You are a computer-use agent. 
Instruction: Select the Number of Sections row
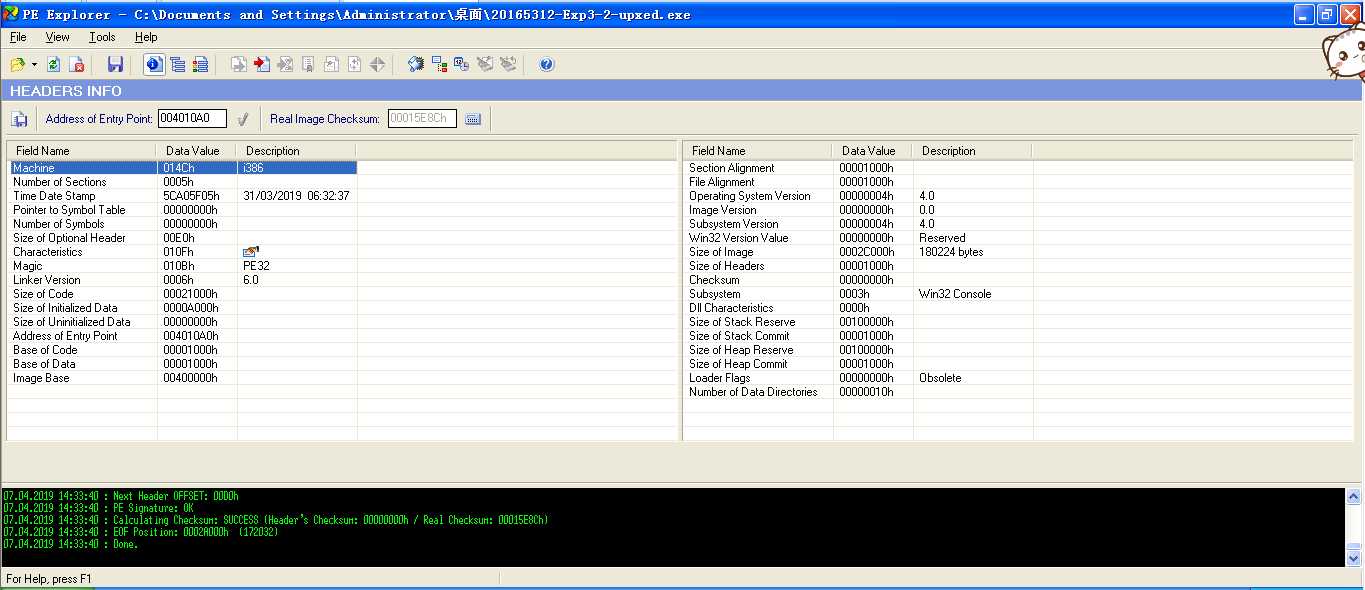tap(183, 182)
